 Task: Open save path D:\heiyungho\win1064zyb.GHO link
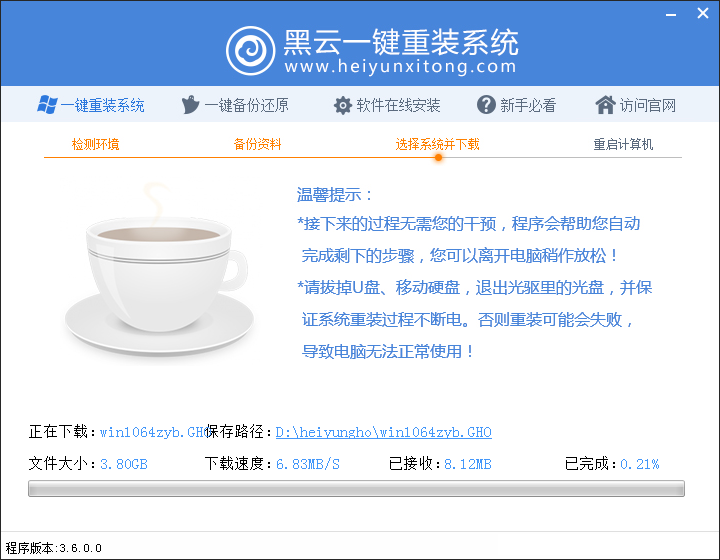click(384, 433)
